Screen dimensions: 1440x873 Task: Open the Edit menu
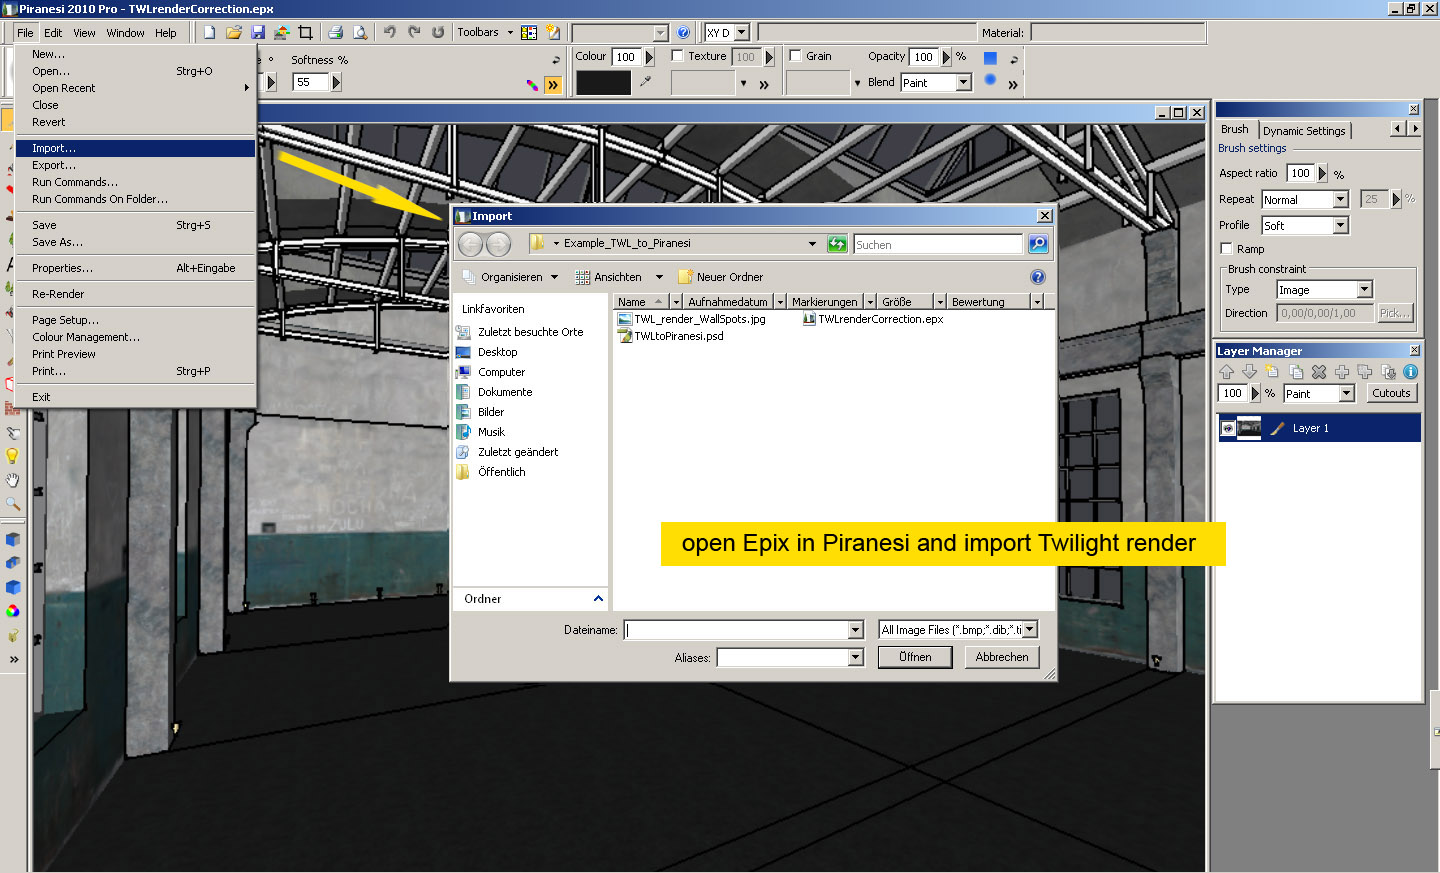pyautogui.click(x=53, y=32)
